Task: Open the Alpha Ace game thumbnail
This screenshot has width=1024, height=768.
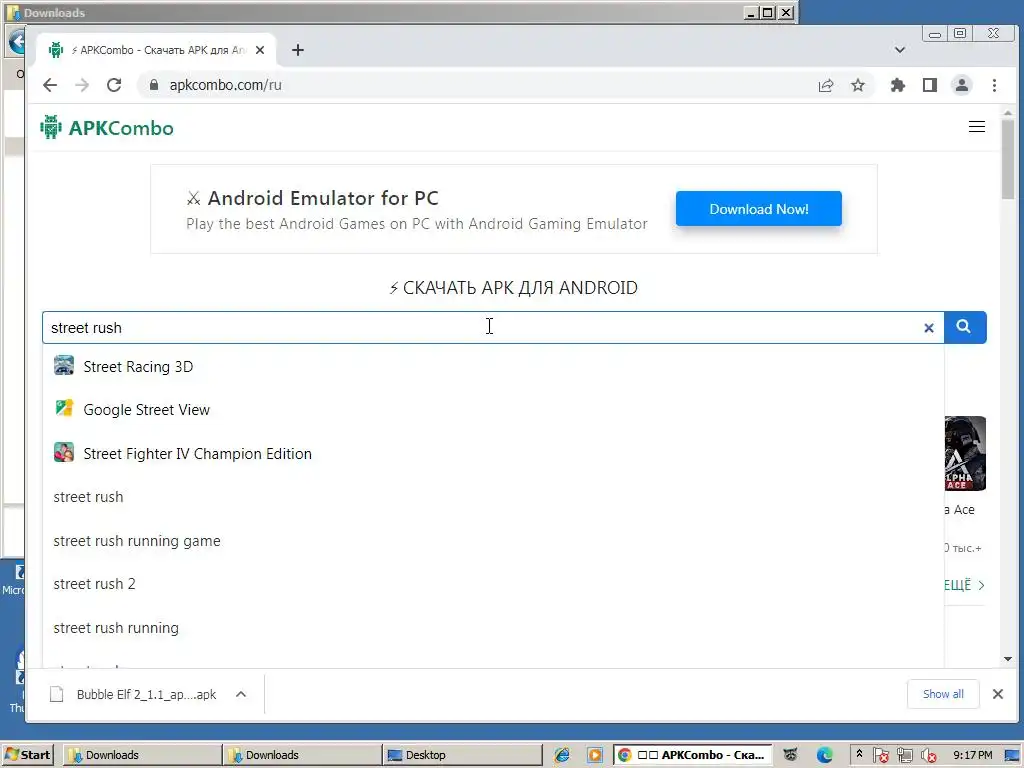Action: (x=965, y=453)
